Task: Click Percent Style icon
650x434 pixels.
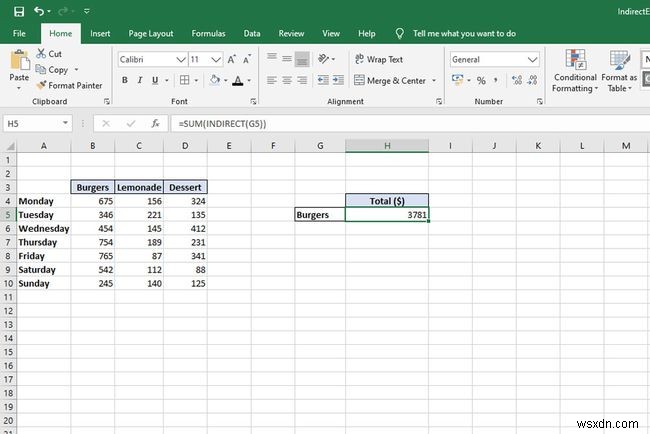Action: click(481, 80)
